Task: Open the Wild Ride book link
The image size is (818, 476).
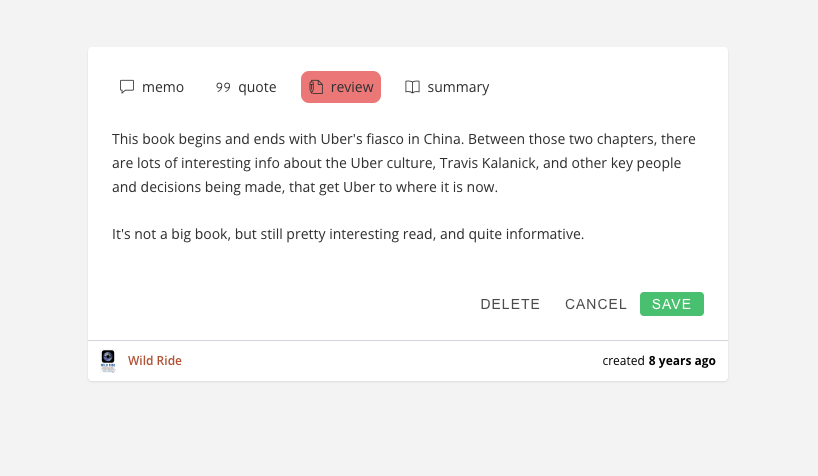Action: [x=155, y=361]
